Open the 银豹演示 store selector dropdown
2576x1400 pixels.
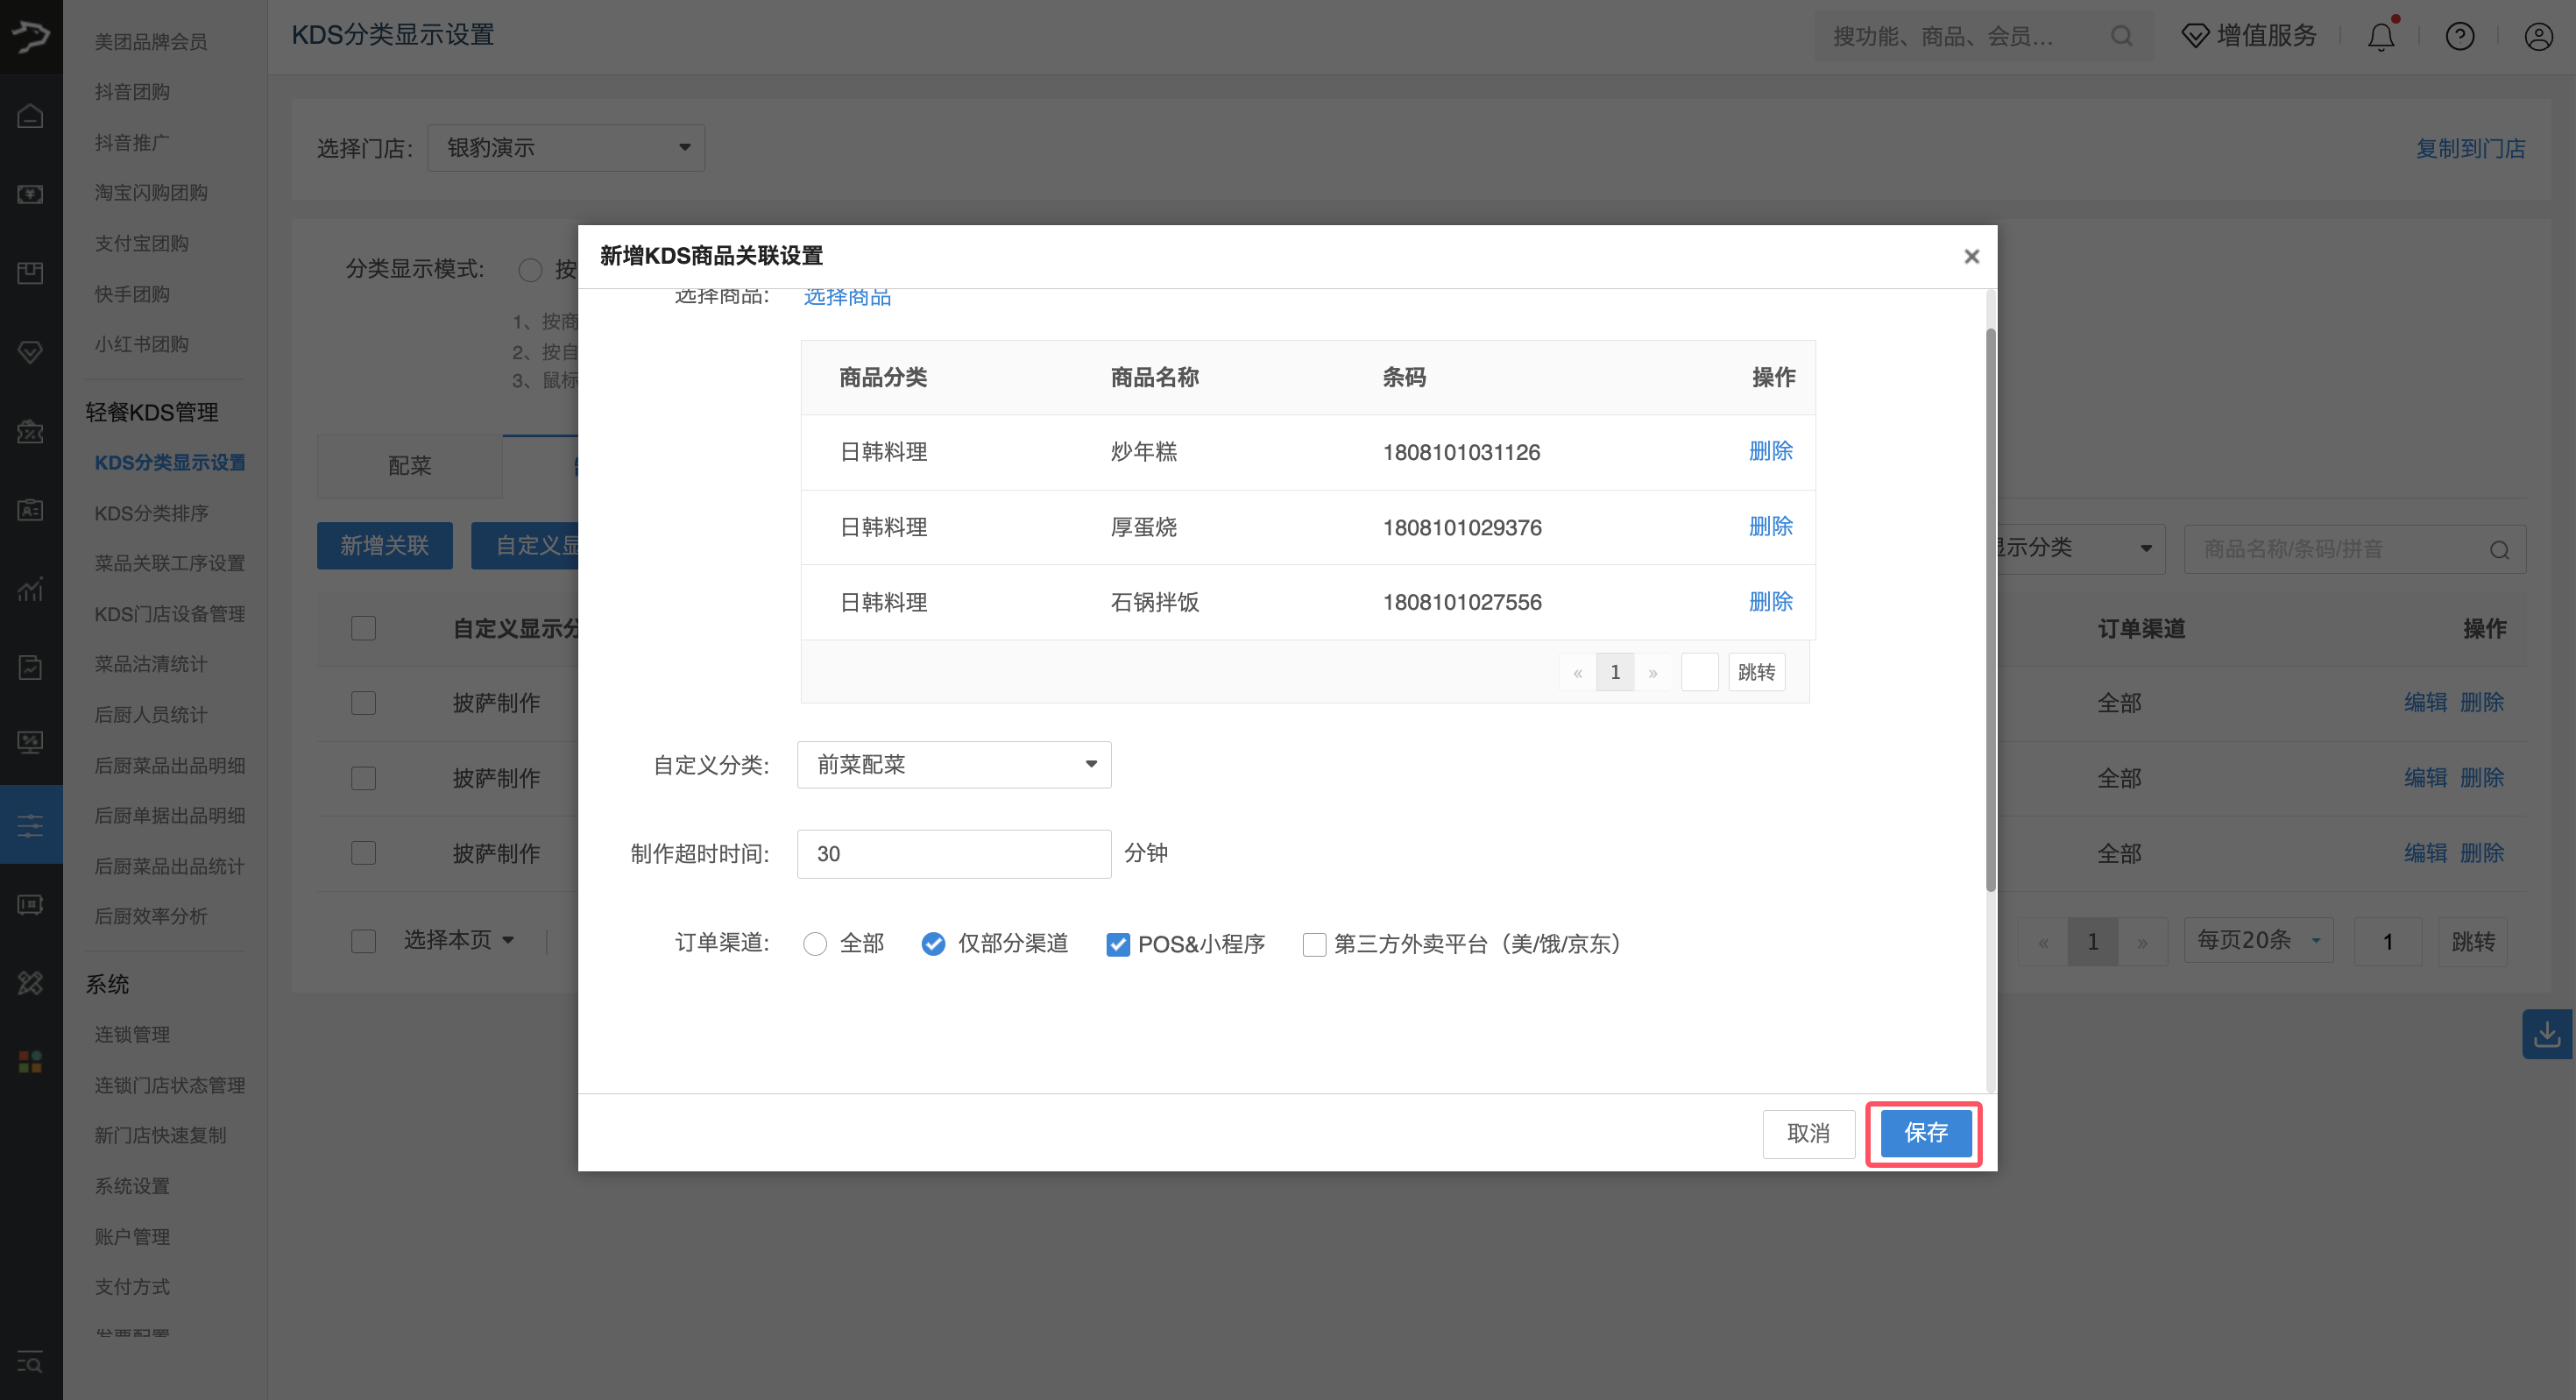tap(566, 147)
